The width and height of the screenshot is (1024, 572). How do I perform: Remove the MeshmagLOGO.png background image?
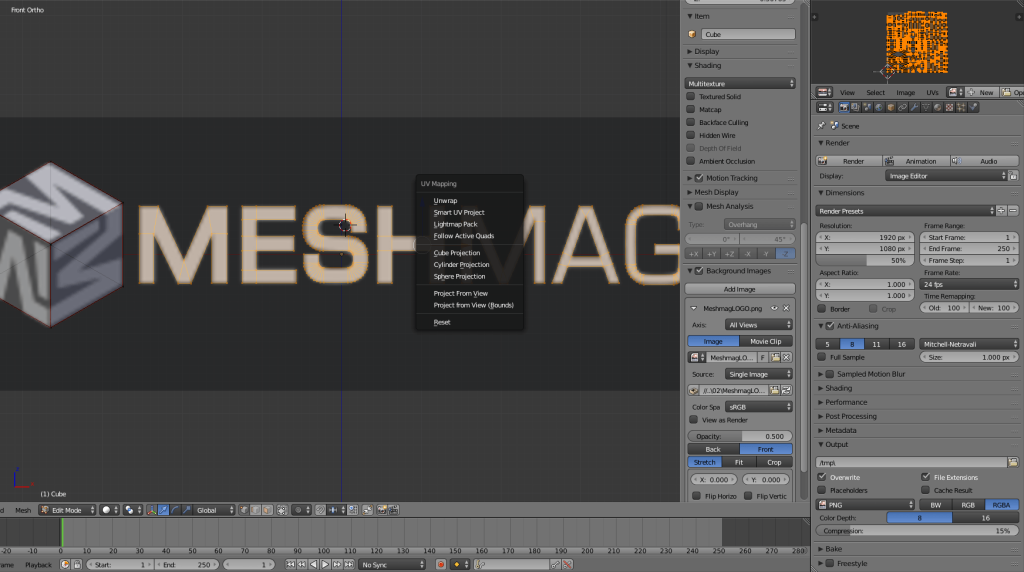(x=786, y=308)
